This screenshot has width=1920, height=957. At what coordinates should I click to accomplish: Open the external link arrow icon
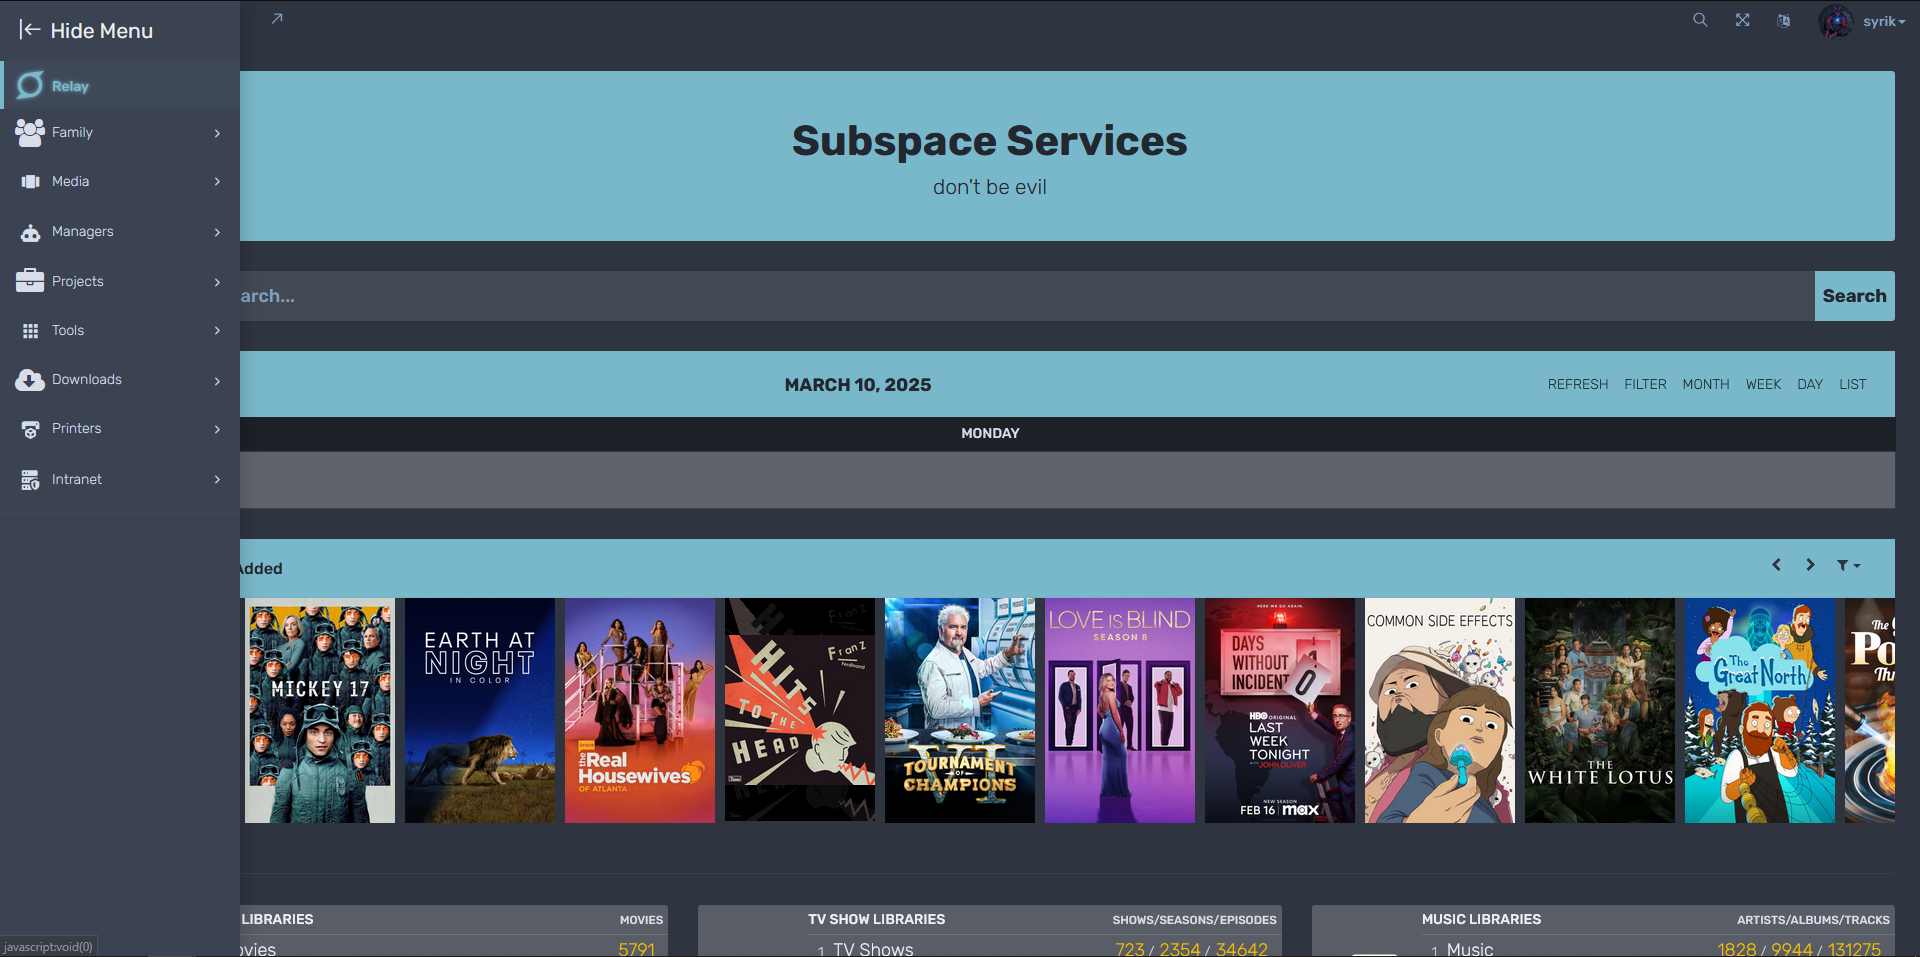[x=277, y=19]
